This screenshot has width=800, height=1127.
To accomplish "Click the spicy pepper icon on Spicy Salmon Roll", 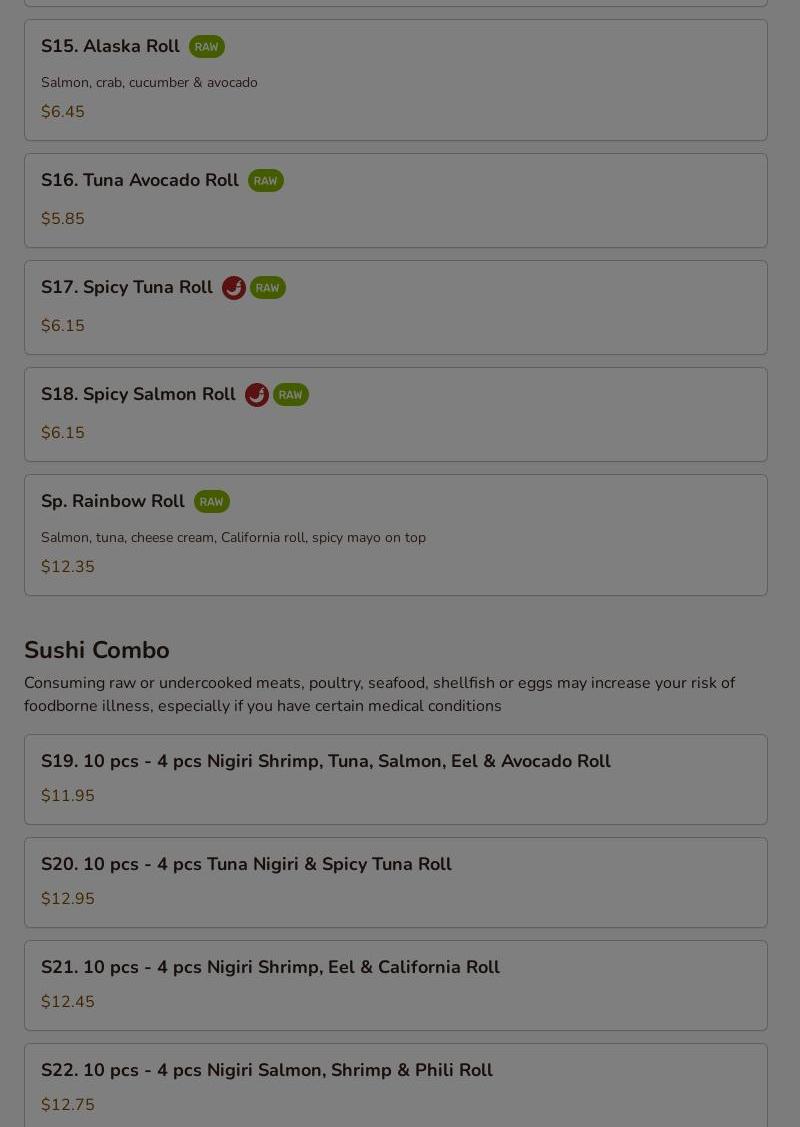I will click(x=257, y=395).
